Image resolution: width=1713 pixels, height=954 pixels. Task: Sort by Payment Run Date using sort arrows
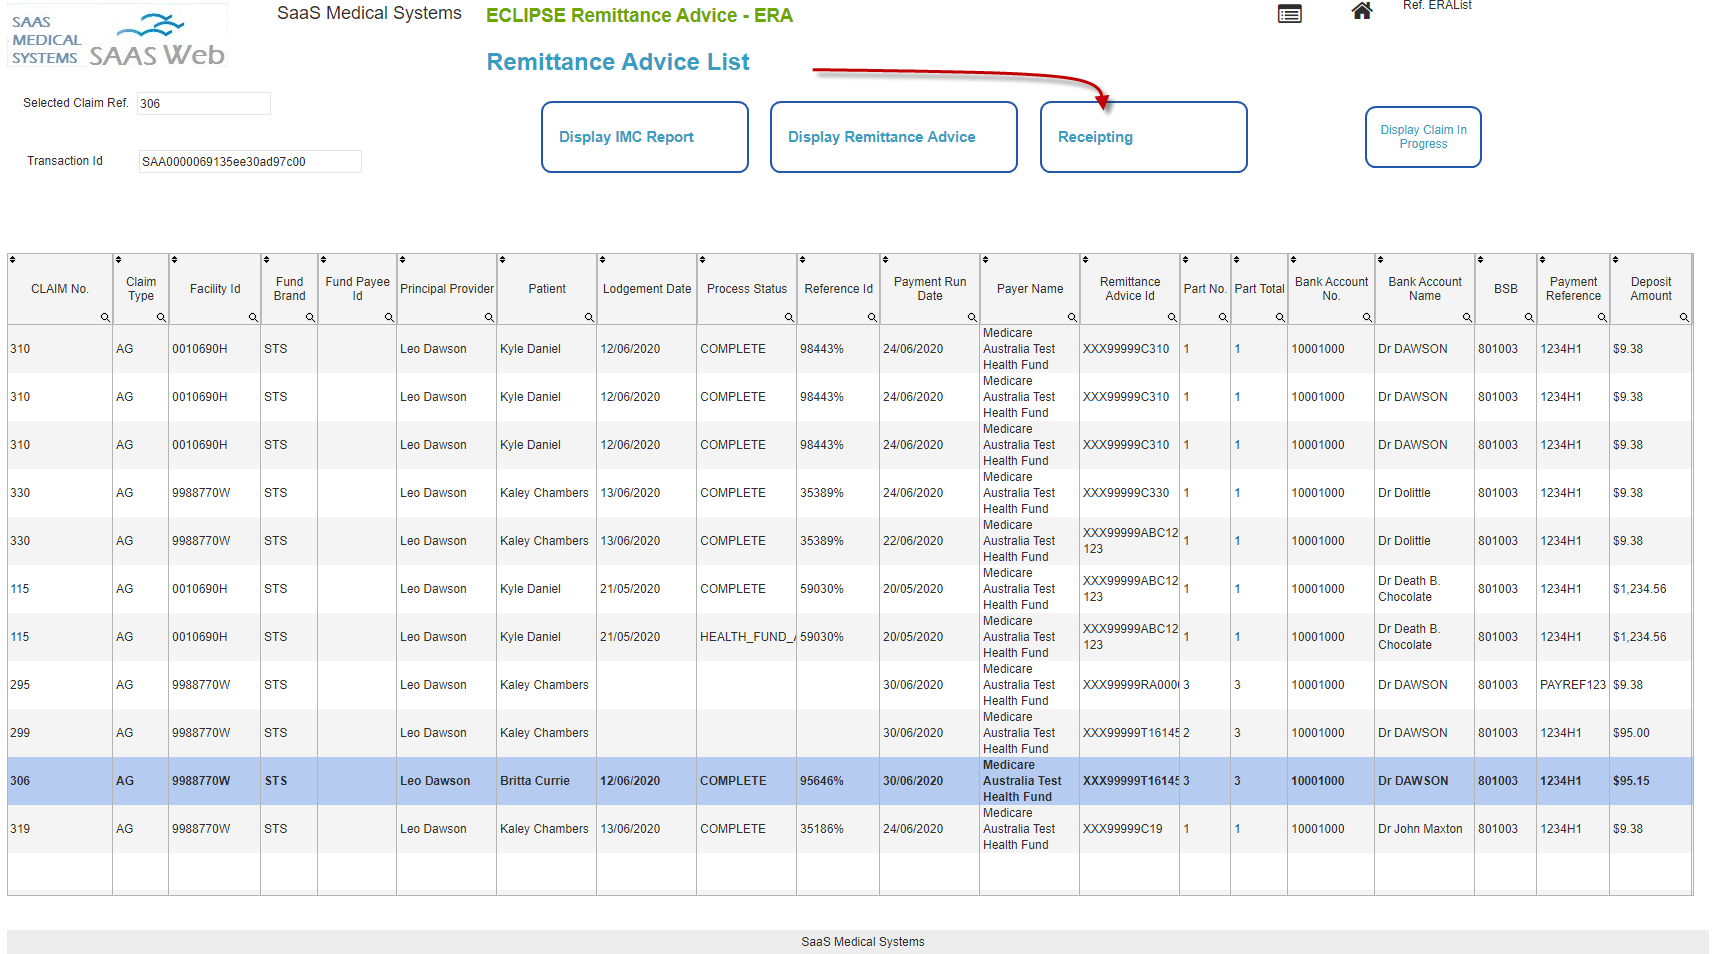[x=885, y=260]
